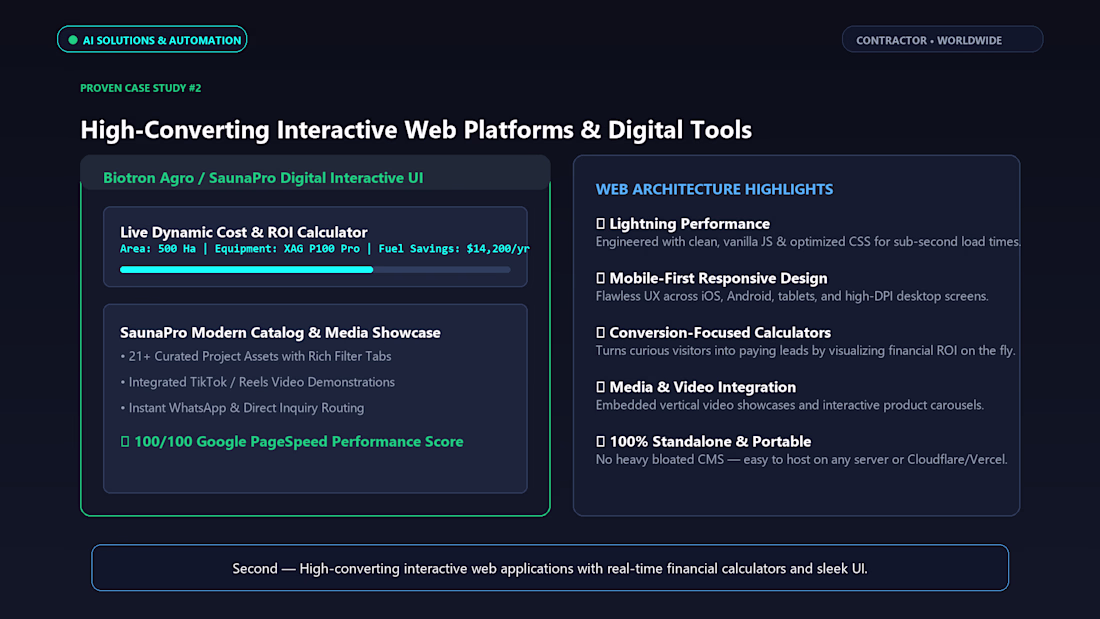Click the cyan ROI calculator progress bar
The height and width of the screenshot is (619, 1100).
pyautogui.click(x=315, y=269)
